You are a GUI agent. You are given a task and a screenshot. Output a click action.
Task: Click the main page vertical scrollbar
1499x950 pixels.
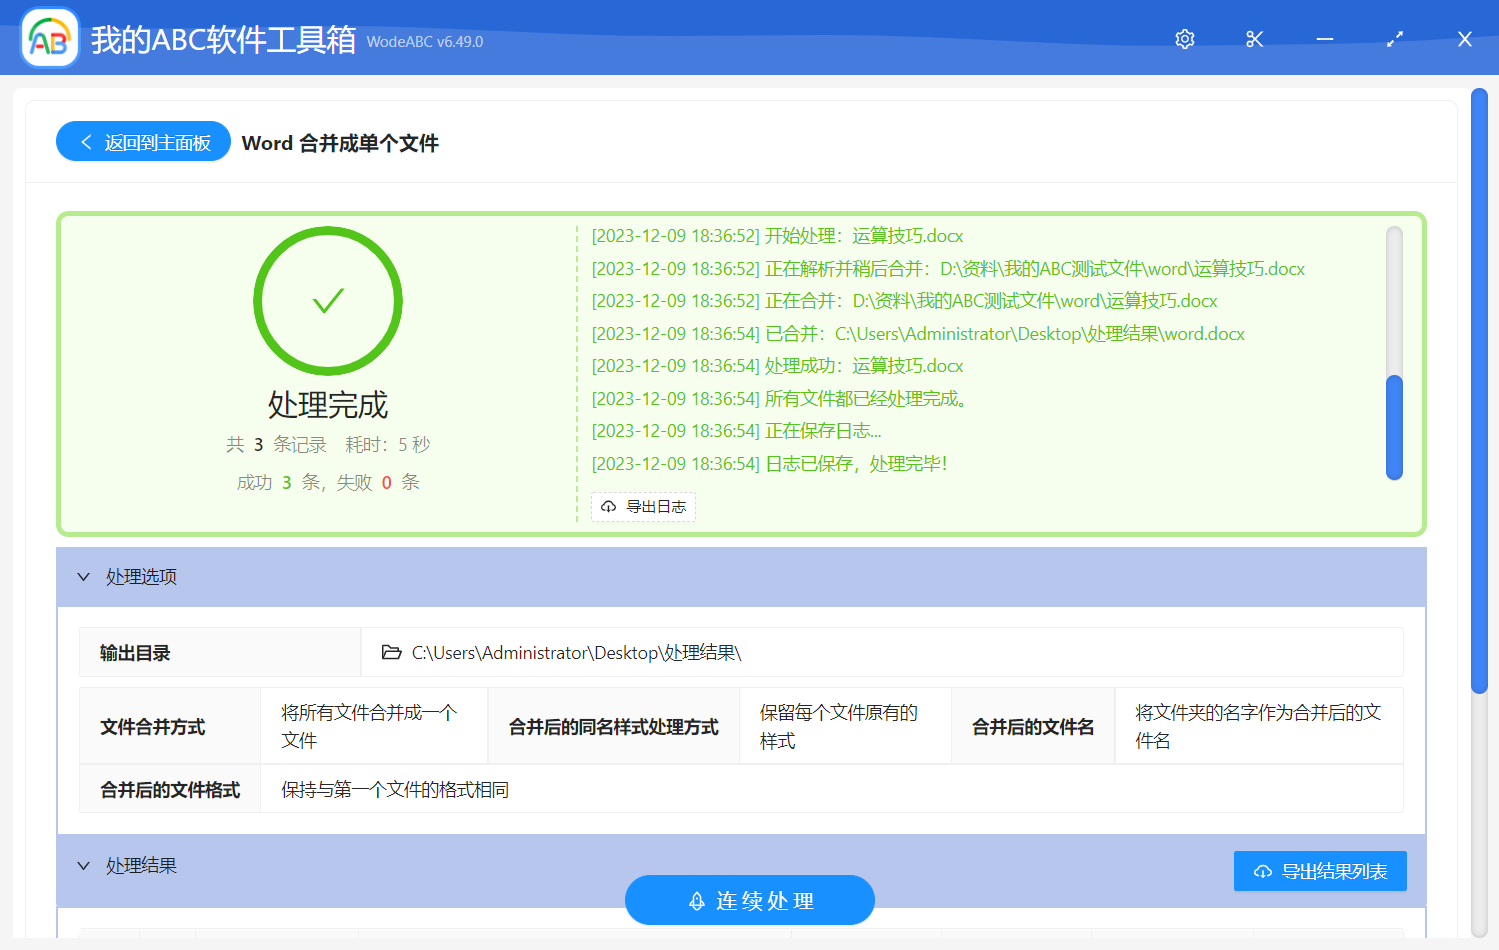(x=1479, y=390)
